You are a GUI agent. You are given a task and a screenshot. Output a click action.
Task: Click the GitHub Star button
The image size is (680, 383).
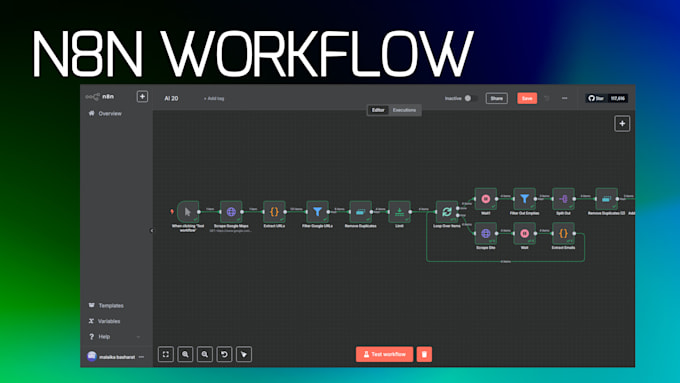tap(596, 98)
